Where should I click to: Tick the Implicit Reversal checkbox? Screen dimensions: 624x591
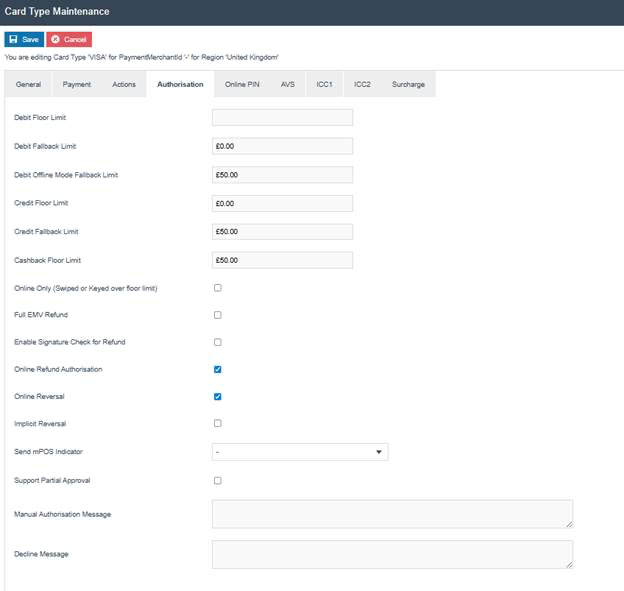coord(218,423)
